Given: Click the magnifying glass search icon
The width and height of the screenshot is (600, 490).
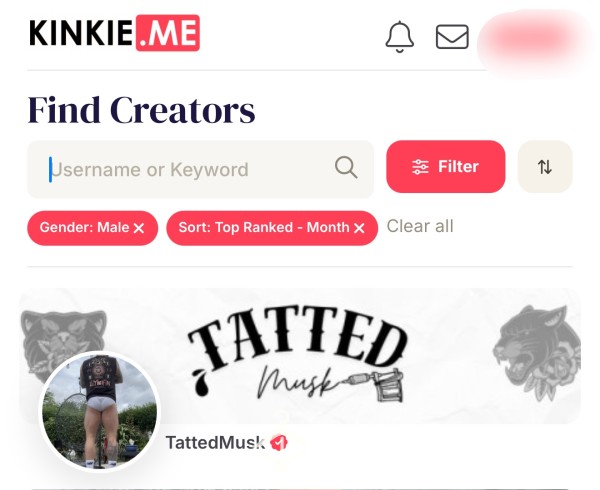Looking at the screenshot, I should (346, 167).
